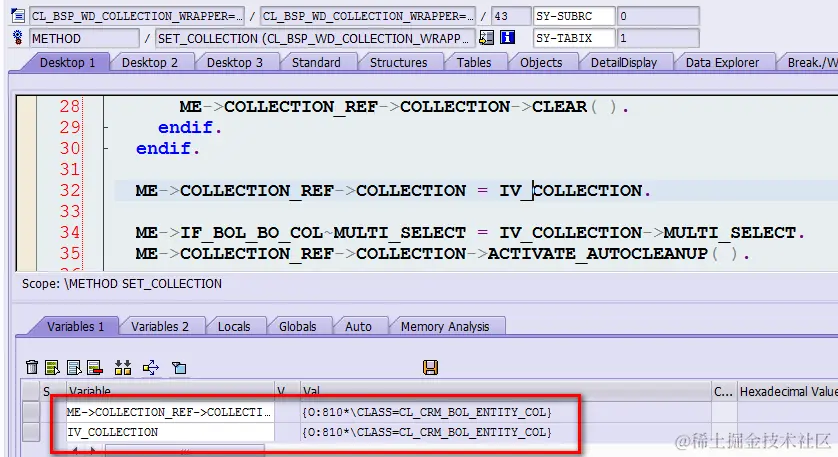
Task: Click the SY-TABIX value field showing 1
Action: click(658, 38)
